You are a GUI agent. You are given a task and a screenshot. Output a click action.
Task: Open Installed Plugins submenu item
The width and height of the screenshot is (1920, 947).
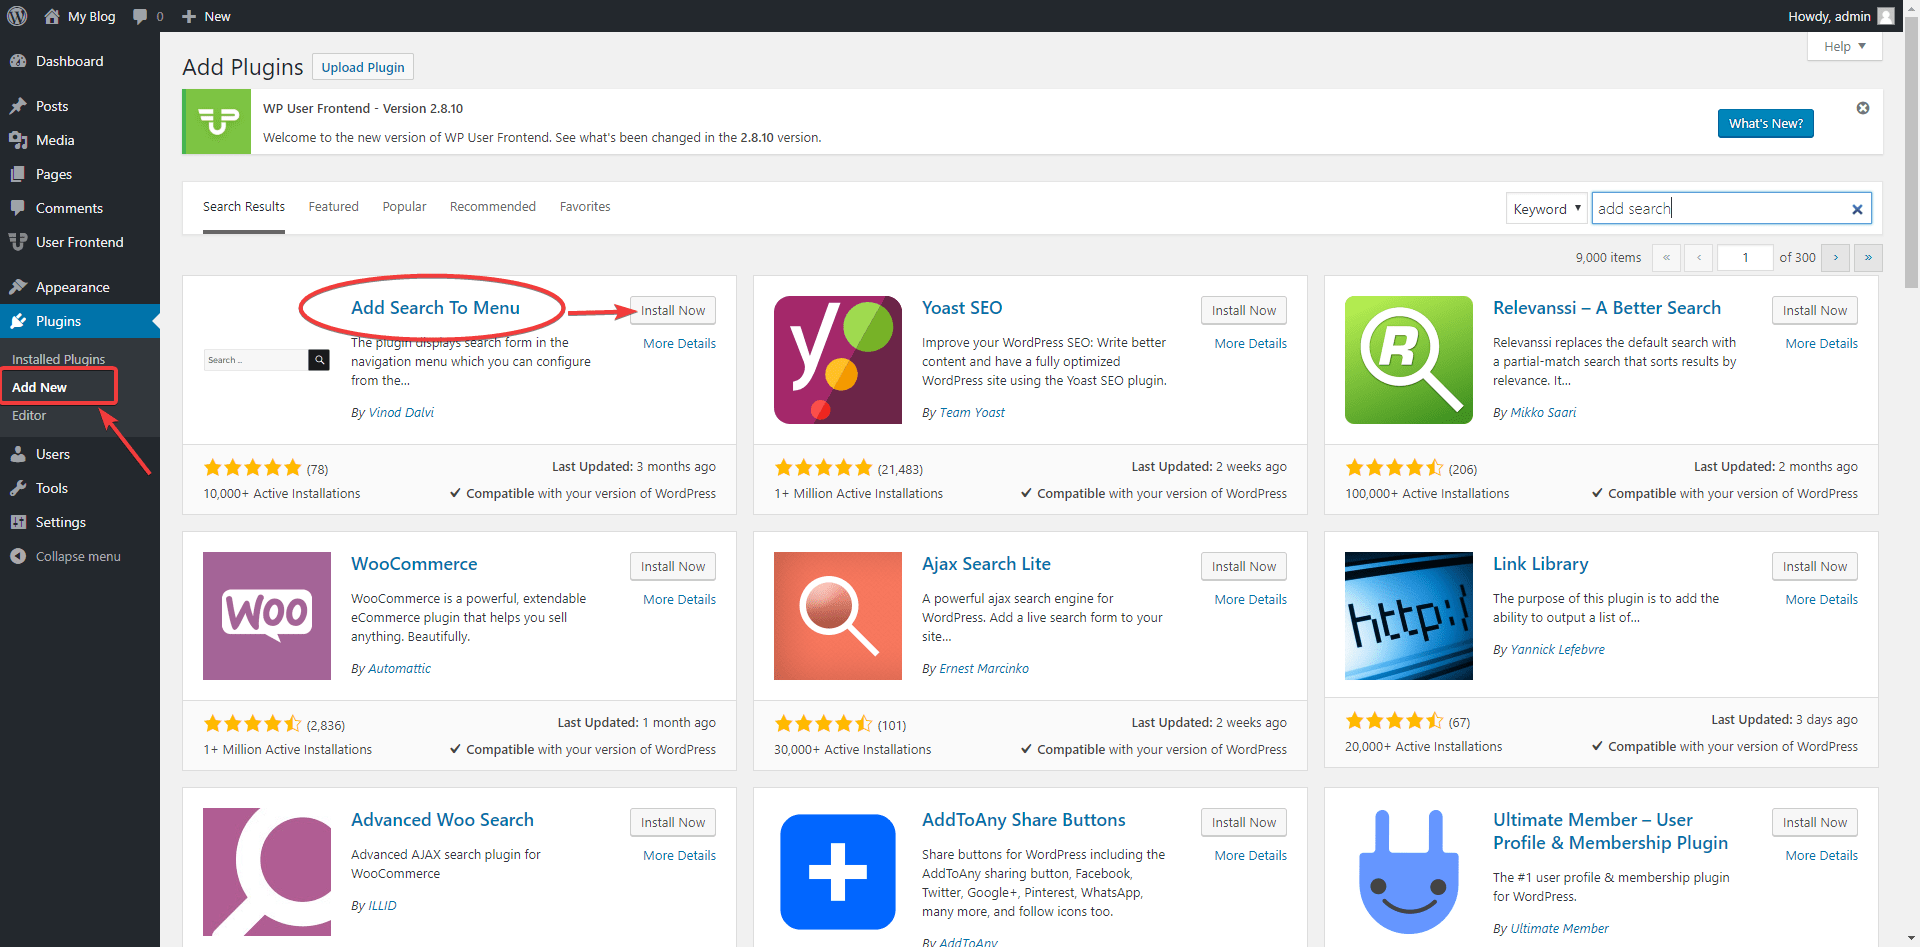[x=58, y=359]
